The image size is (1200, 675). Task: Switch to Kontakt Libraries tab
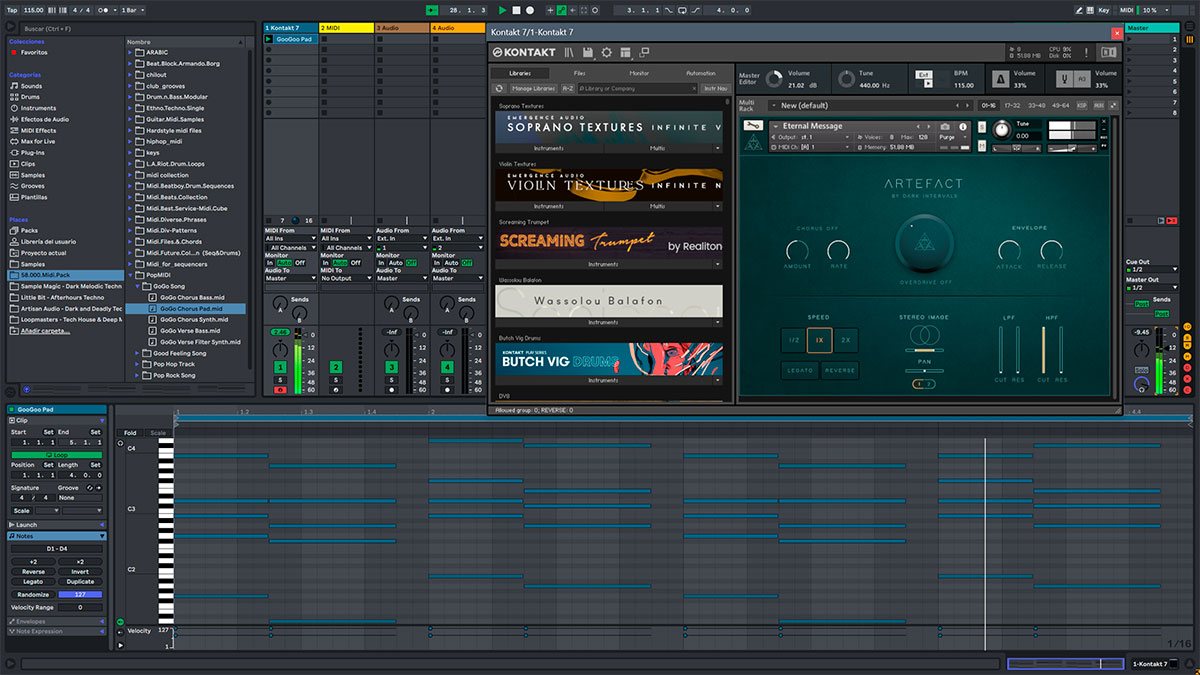pyautogui.click(x=520, y=73)
